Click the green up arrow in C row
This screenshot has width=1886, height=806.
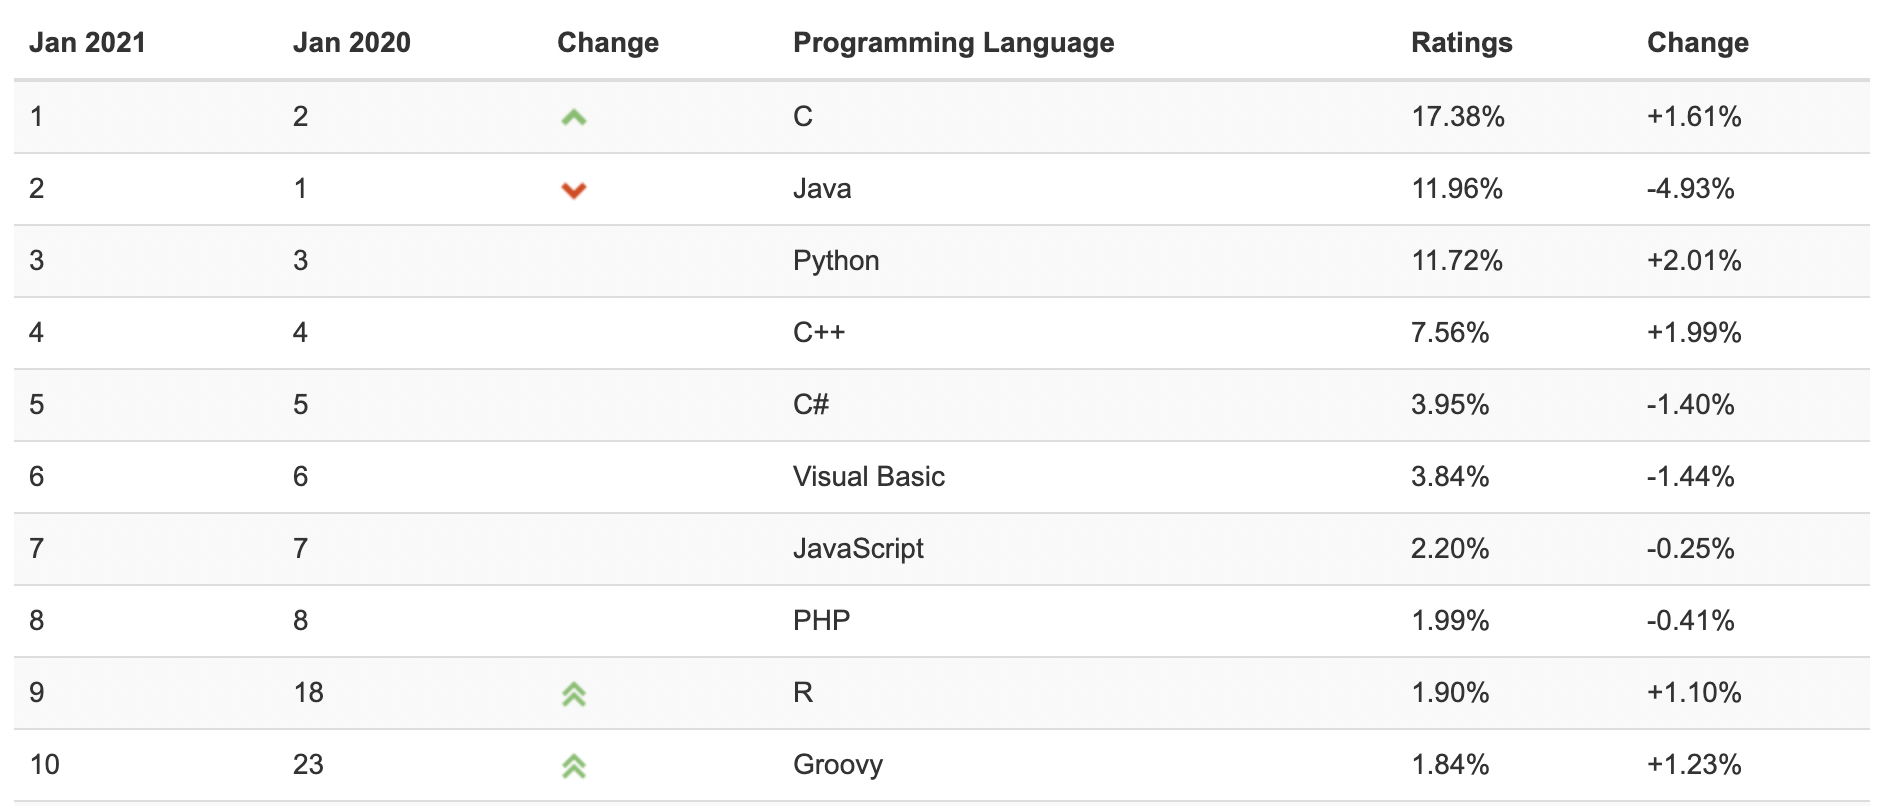tap(573, 118)
